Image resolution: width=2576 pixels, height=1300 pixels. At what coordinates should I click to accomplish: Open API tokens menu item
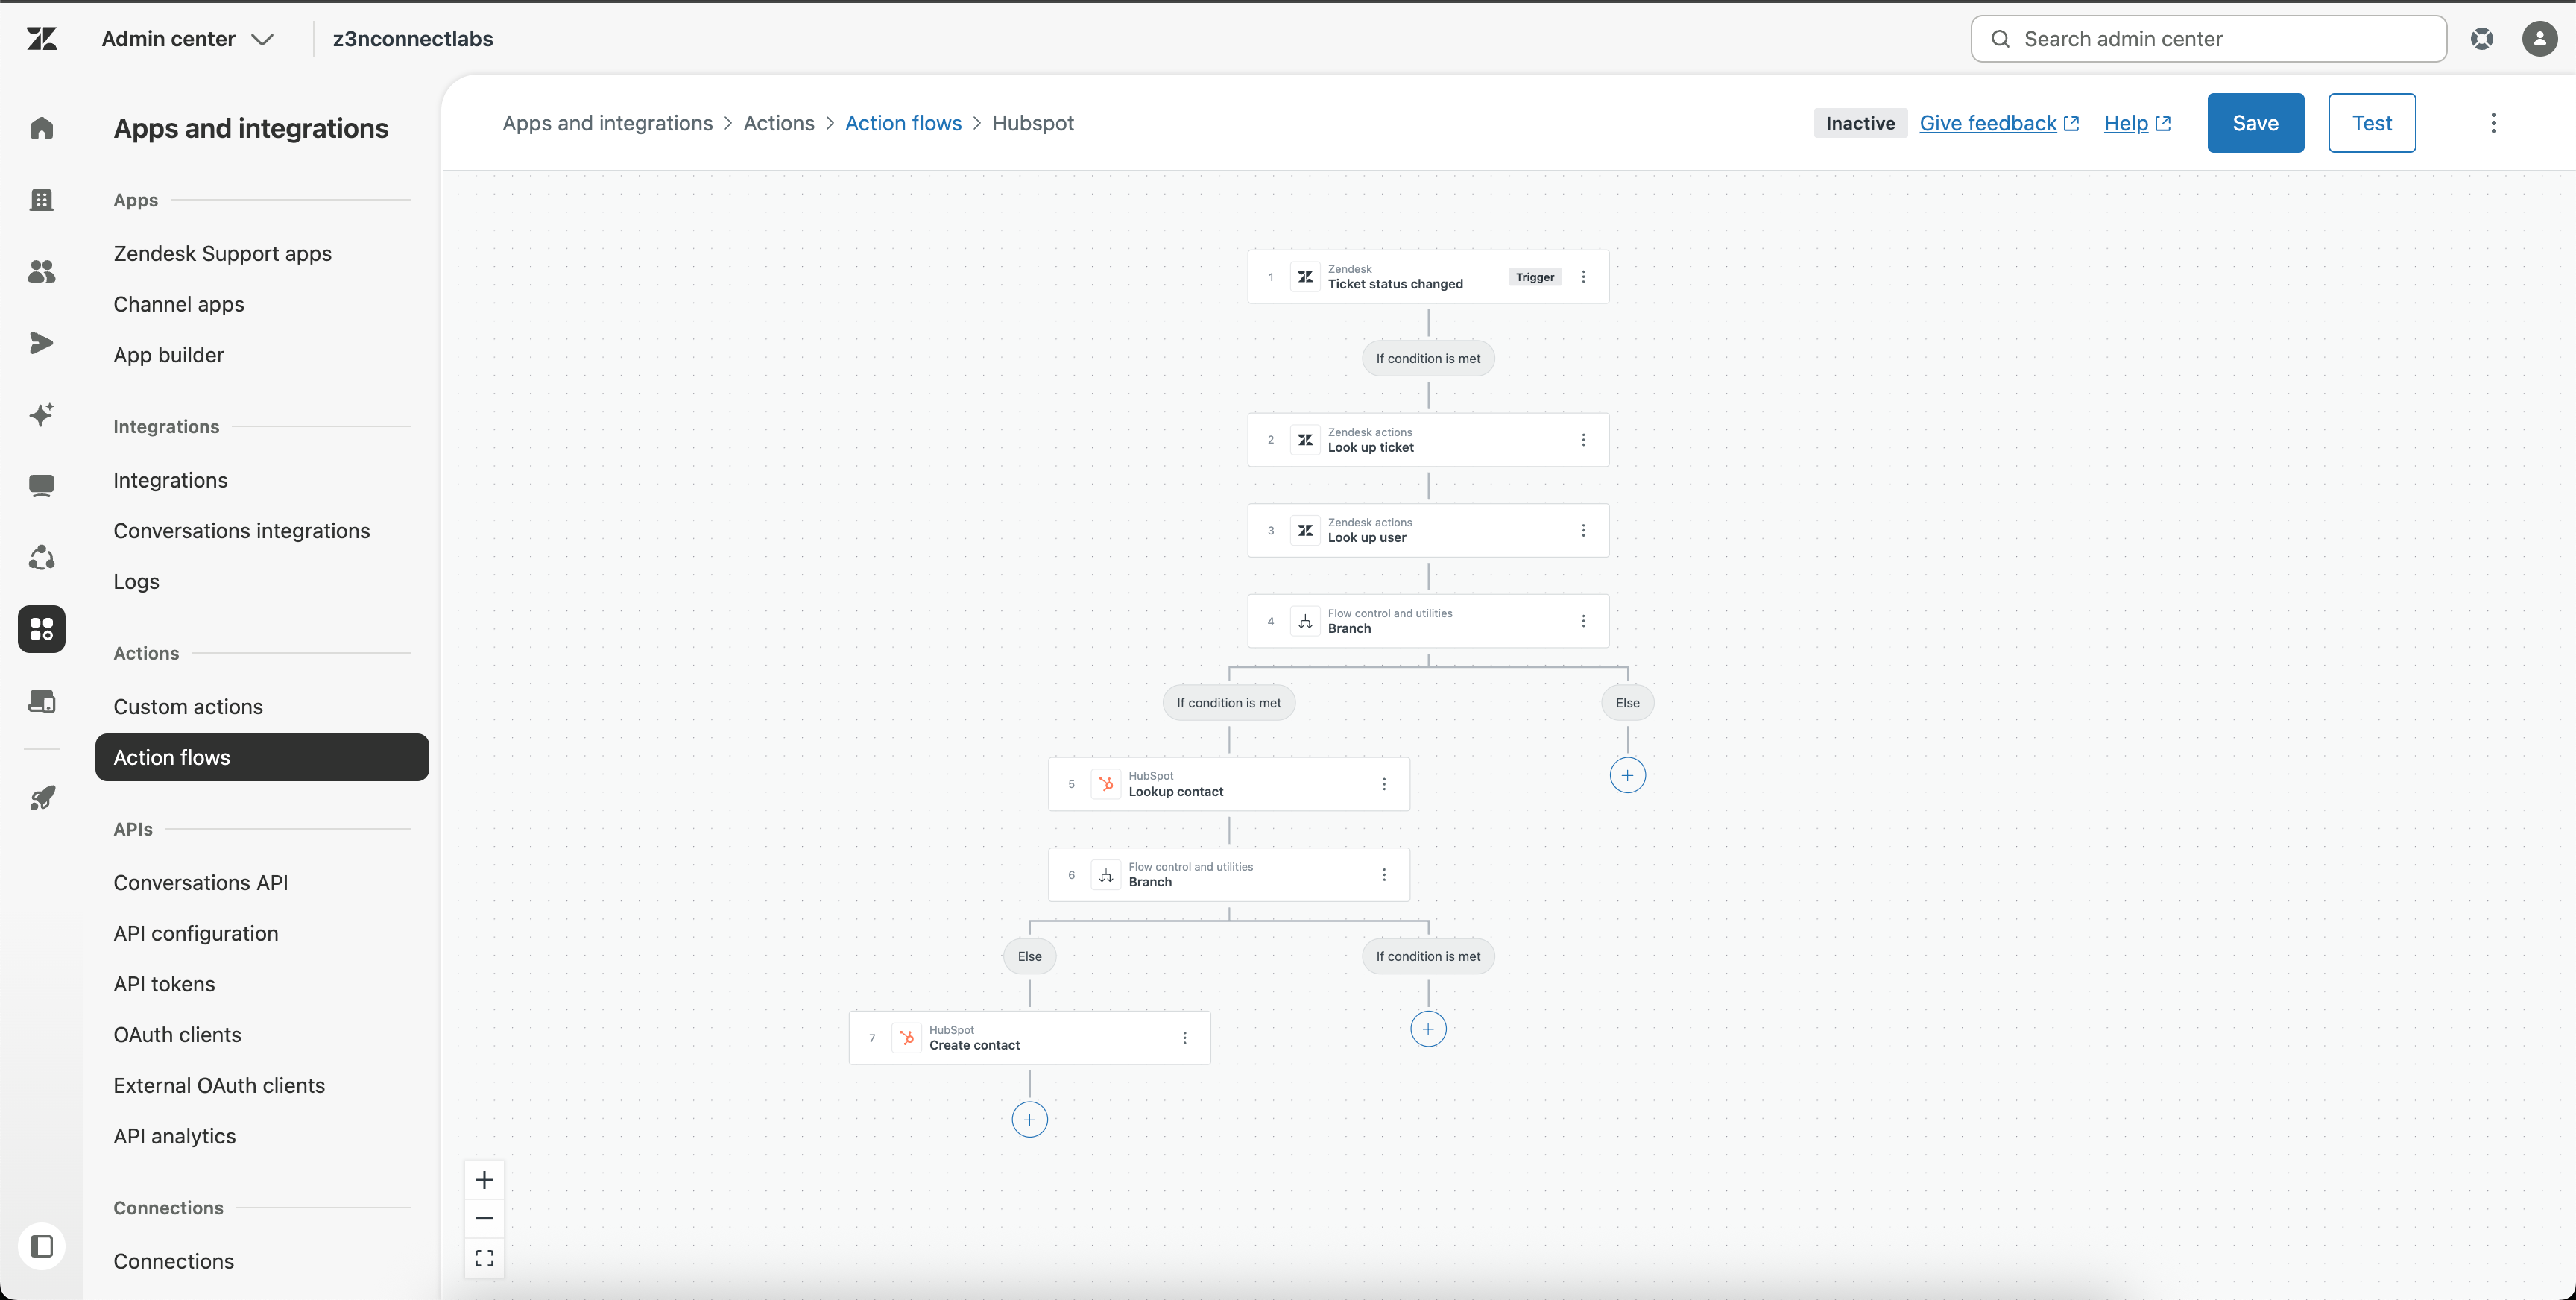click(x=164, y=984)
